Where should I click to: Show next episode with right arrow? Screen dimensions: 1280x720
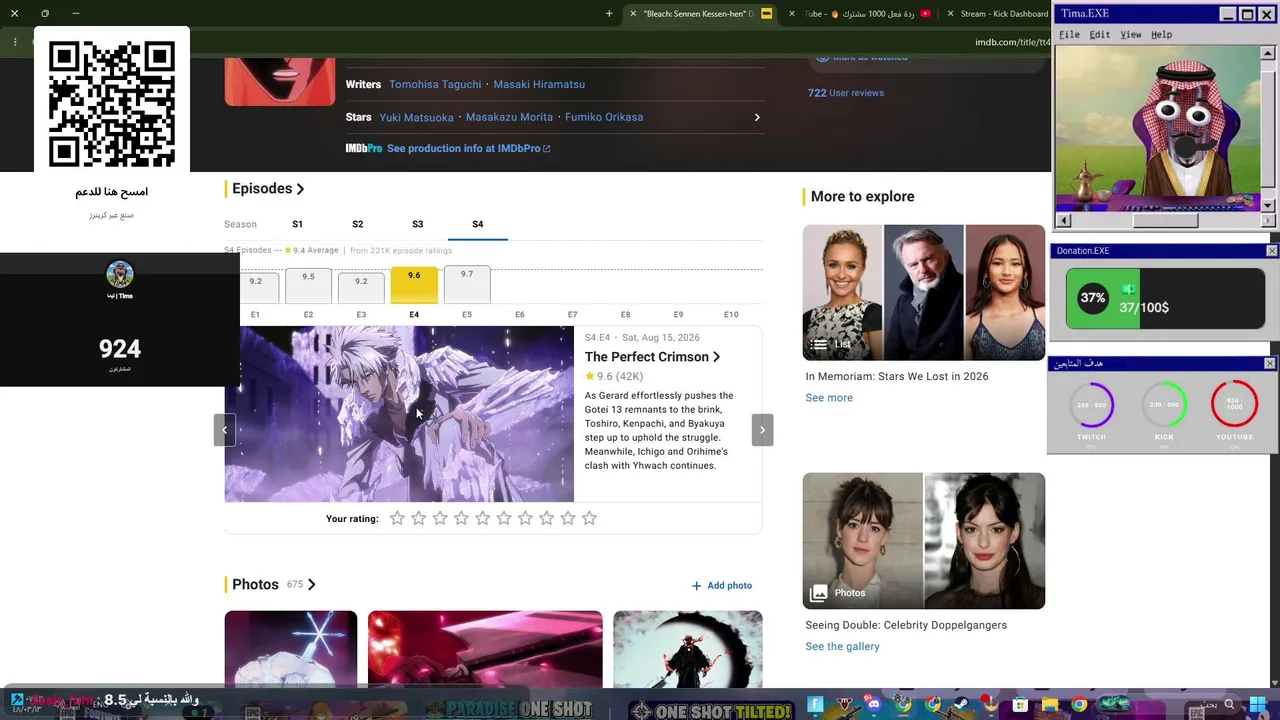762,430
